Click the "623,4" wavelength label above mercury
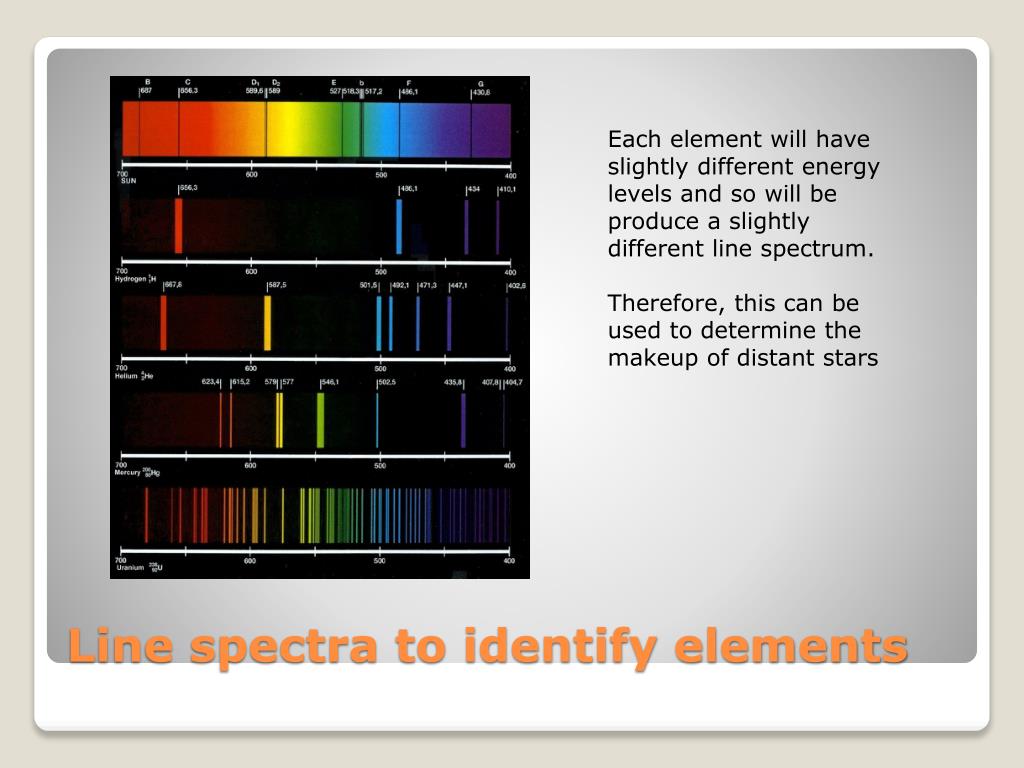The height and width of the screenshot is (768, 1024). click(x=211, y=381)
